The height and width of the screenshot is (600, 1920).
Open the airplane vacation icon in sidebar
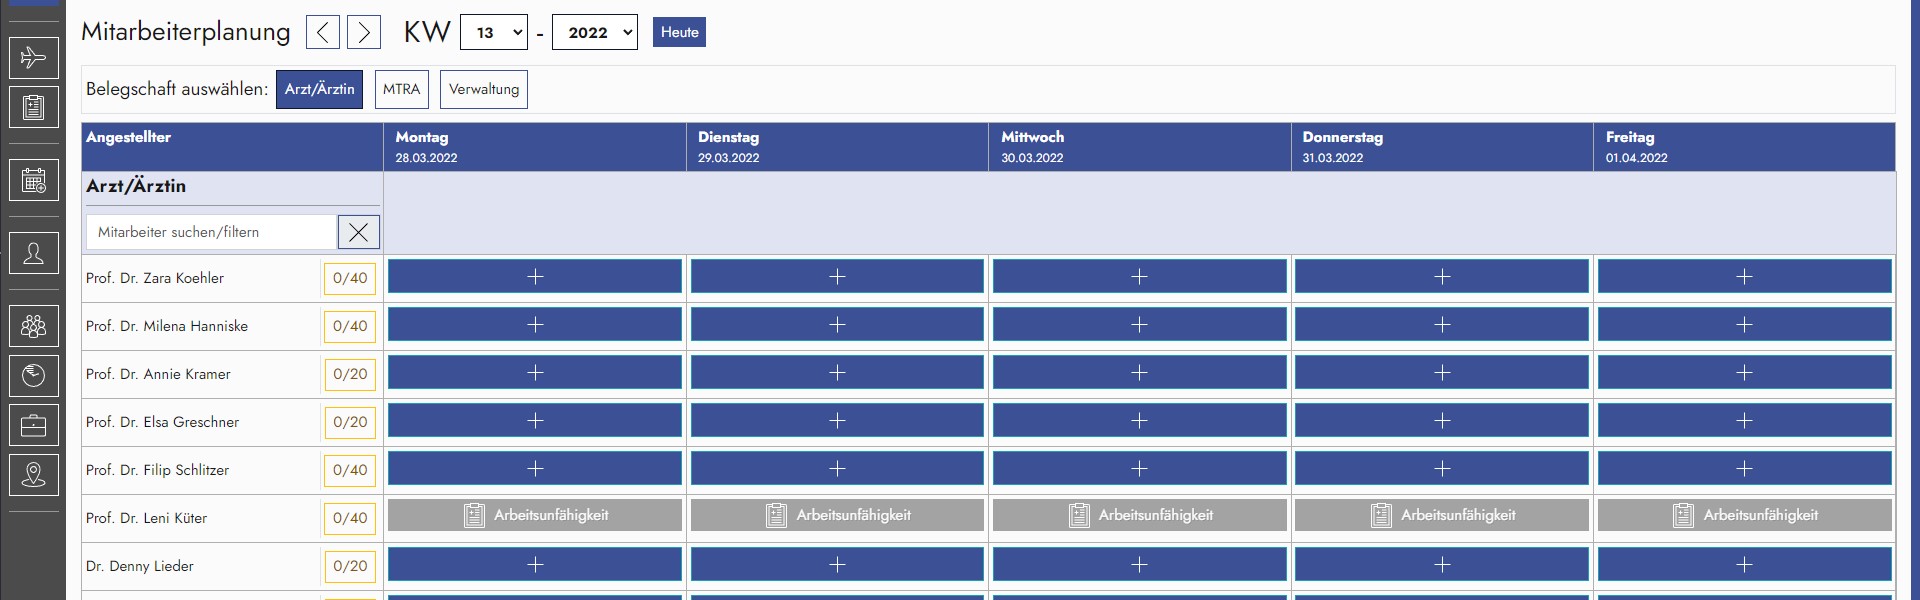coord(33,58)
